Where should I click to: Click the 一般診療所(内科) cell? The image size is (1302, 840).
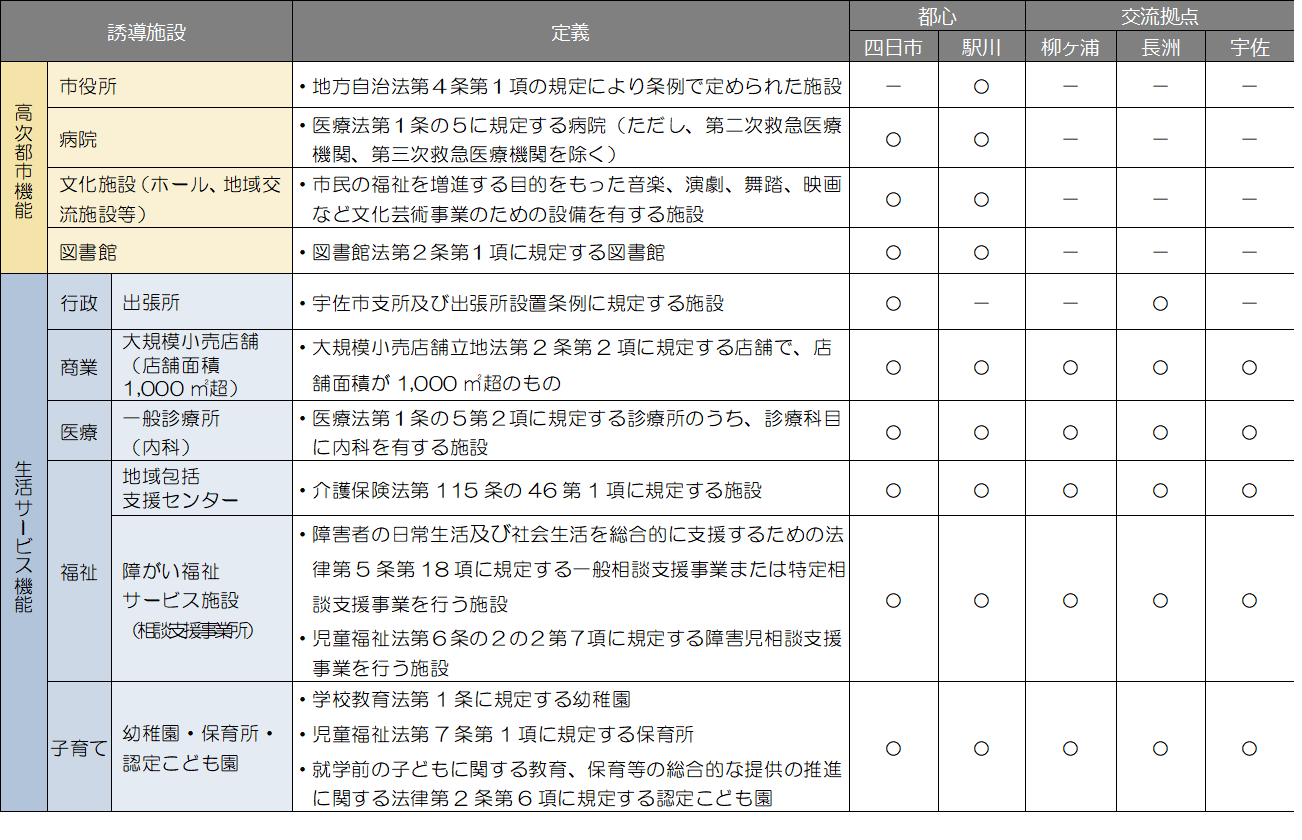(x=202, y=432)
